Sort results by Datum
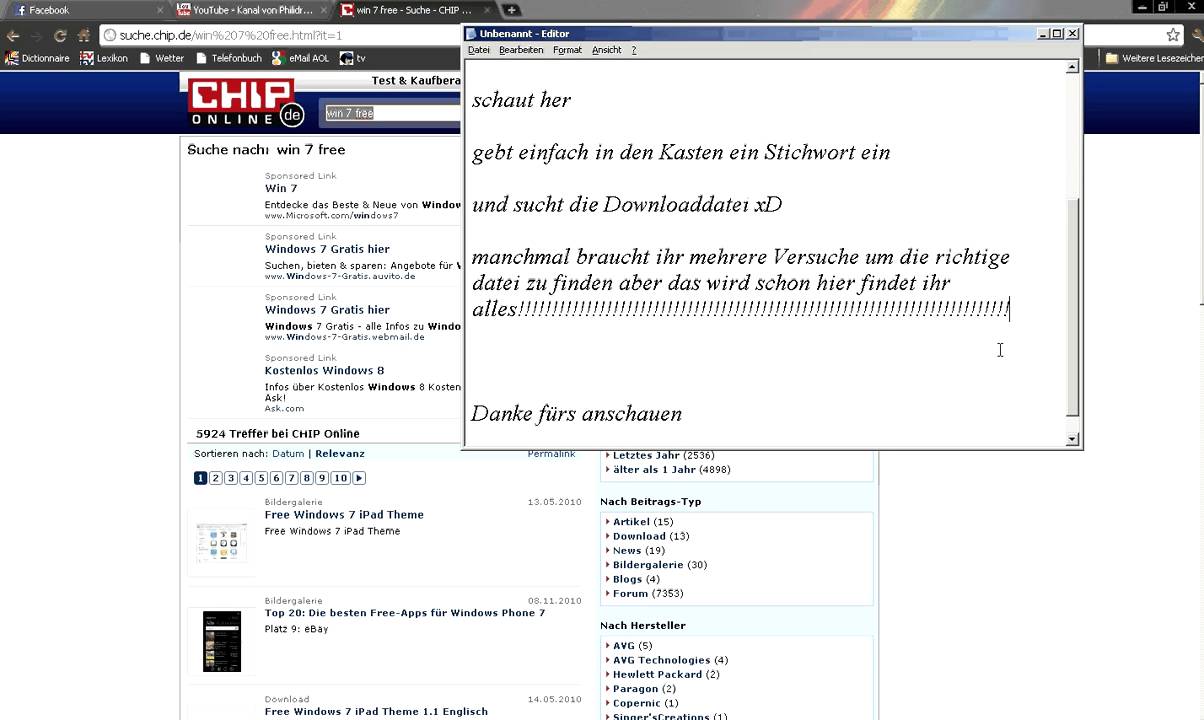This screenshot has height=720, width=1204. point(288,454)
